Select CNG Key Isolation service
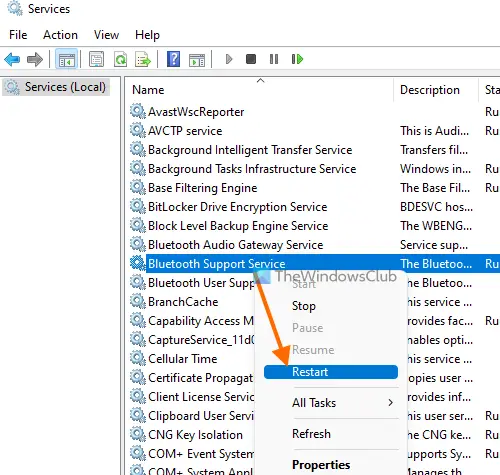500x475 pixels. 195,435
